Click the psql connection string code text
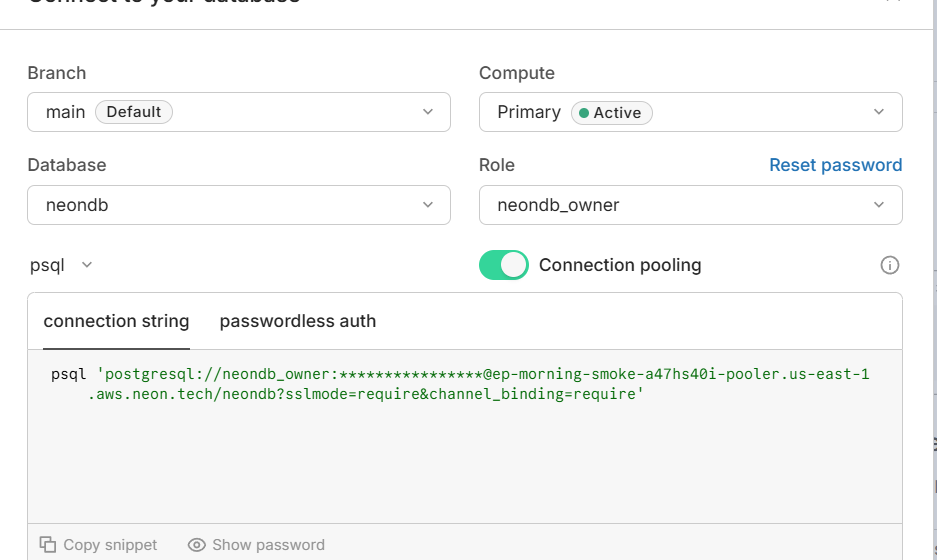The width and height of the screenshot is (937, 560). 460,384
